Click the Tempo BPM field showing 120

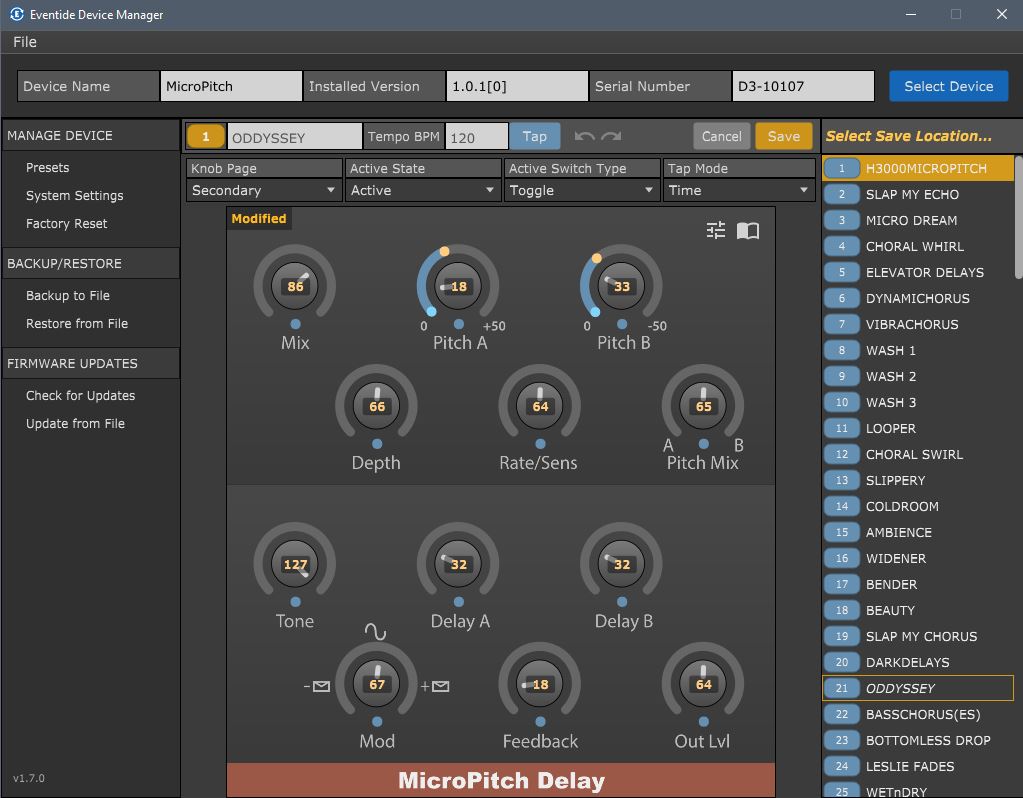(477, 137)
